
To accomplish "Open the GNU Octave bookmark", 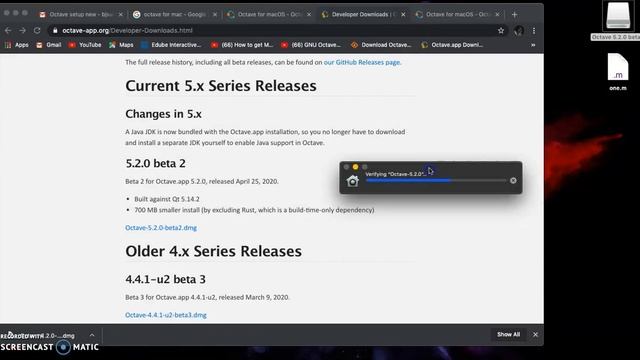I will click(x=311, y=45).
